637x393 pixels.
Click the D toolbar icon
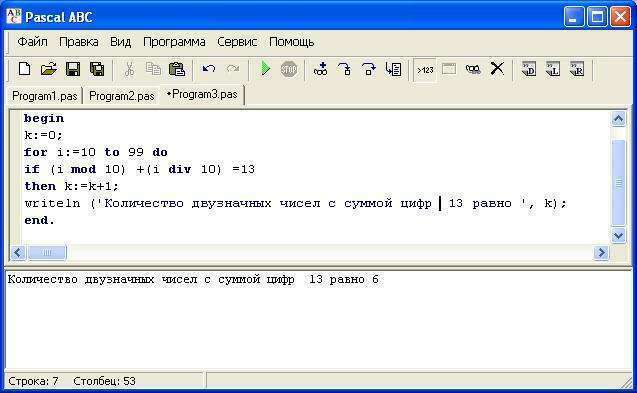click(x=529, y=69)
